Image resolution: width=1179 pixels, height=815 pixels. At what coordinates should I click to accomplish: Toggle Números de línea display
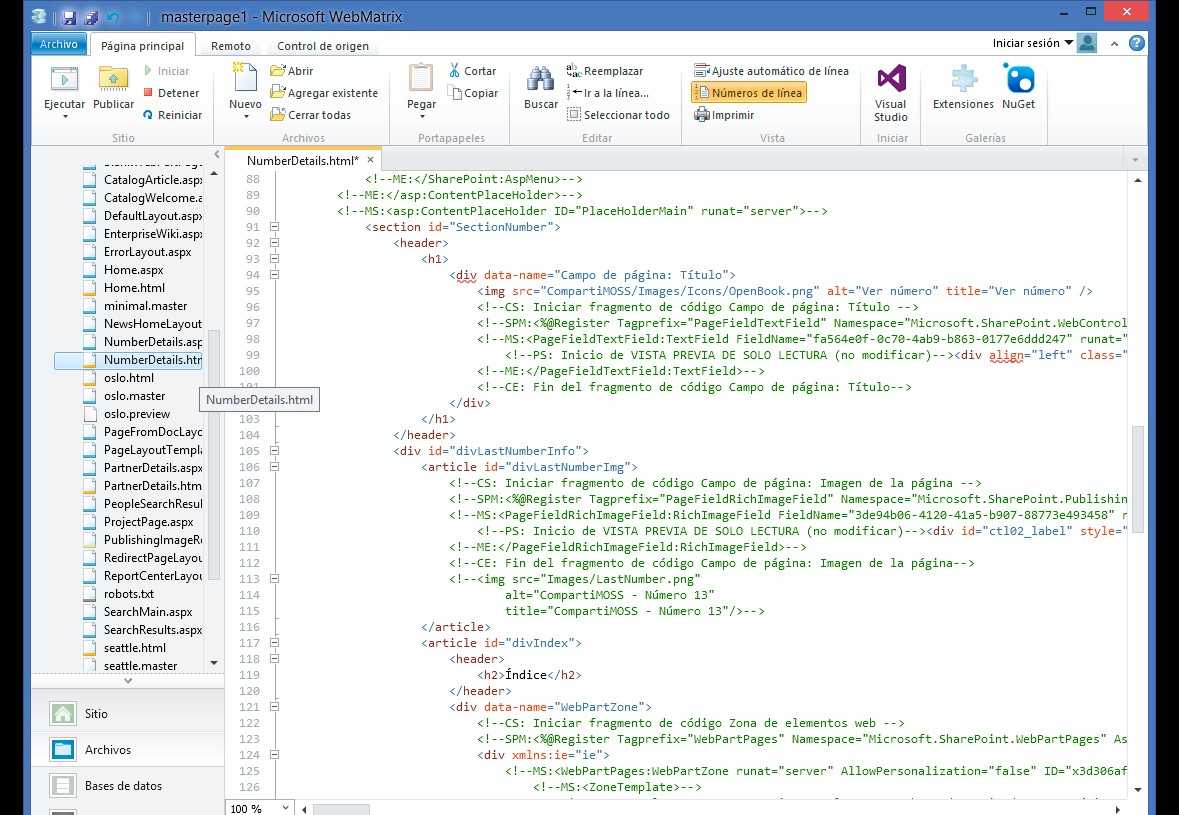pyautogui.click(x=749, y=93)
